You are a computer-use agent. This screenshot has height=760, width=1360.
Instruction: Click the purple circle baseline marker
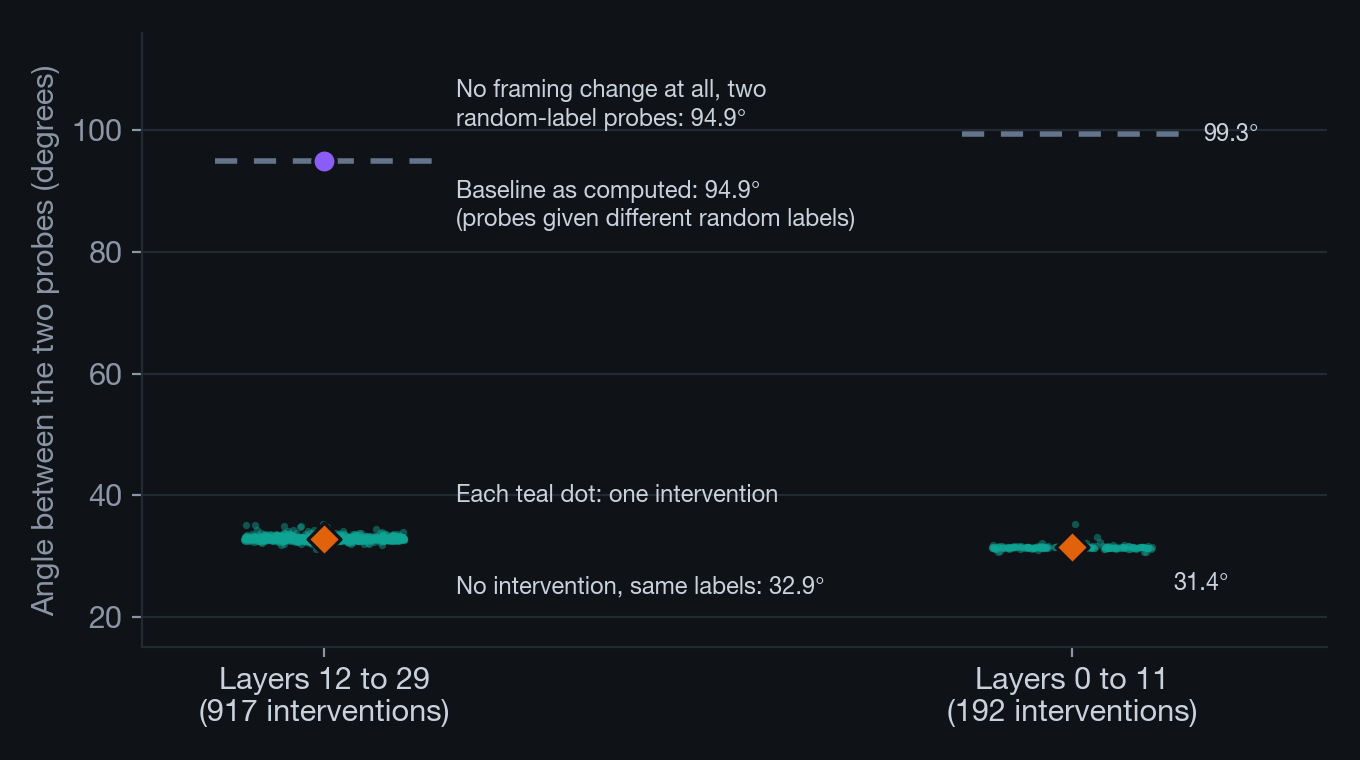tap(324, 161)
